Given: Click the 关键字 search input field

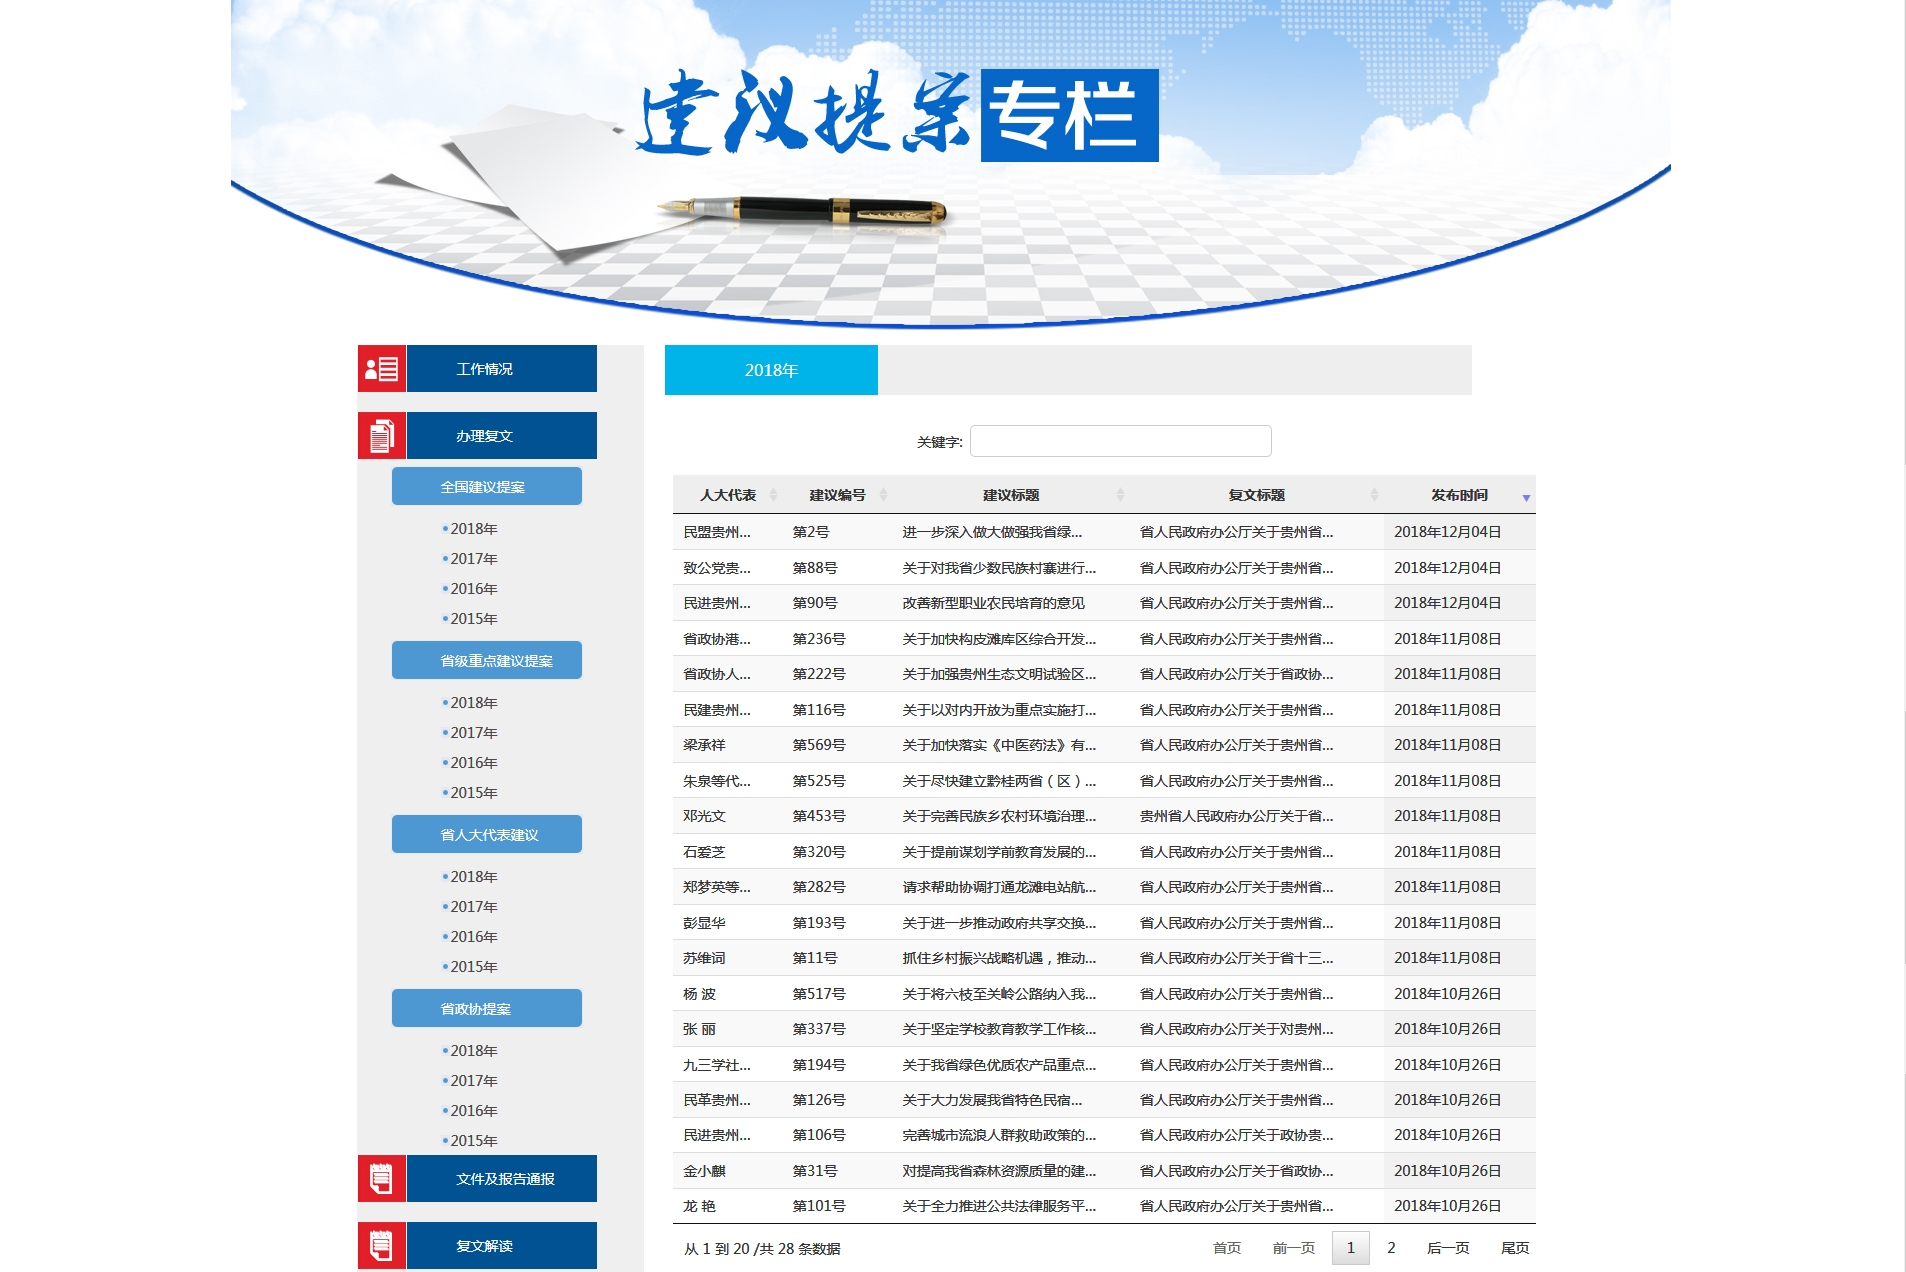Looking at the screenshot, I should pos(1120,441).
